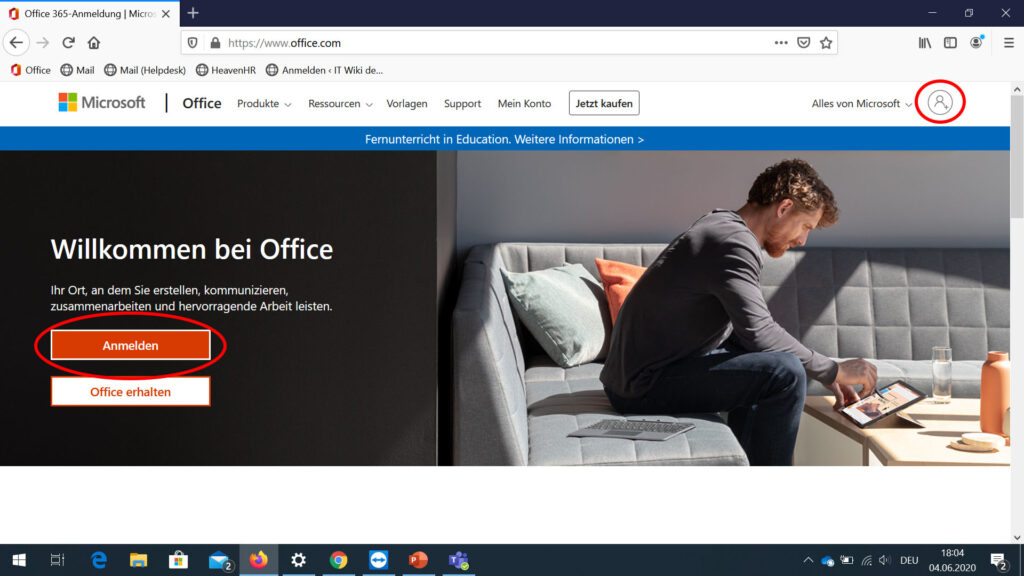This screenshot has height=576, width=1024.
Task: Open Fernunterricht in Education banner link
Action: click(x=504, y=139)
